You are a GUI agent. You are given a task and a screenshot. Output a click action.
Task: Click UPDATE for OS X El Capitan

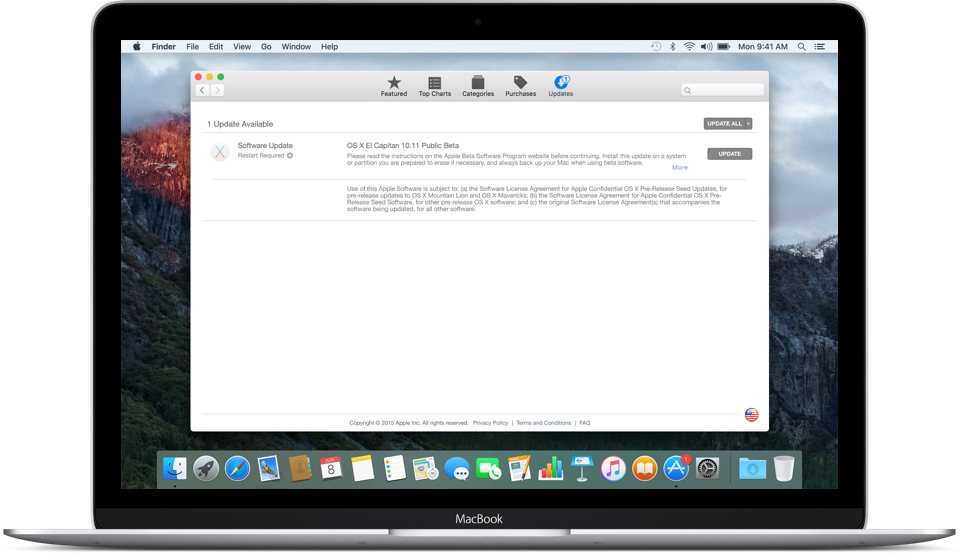pos(730,154)
